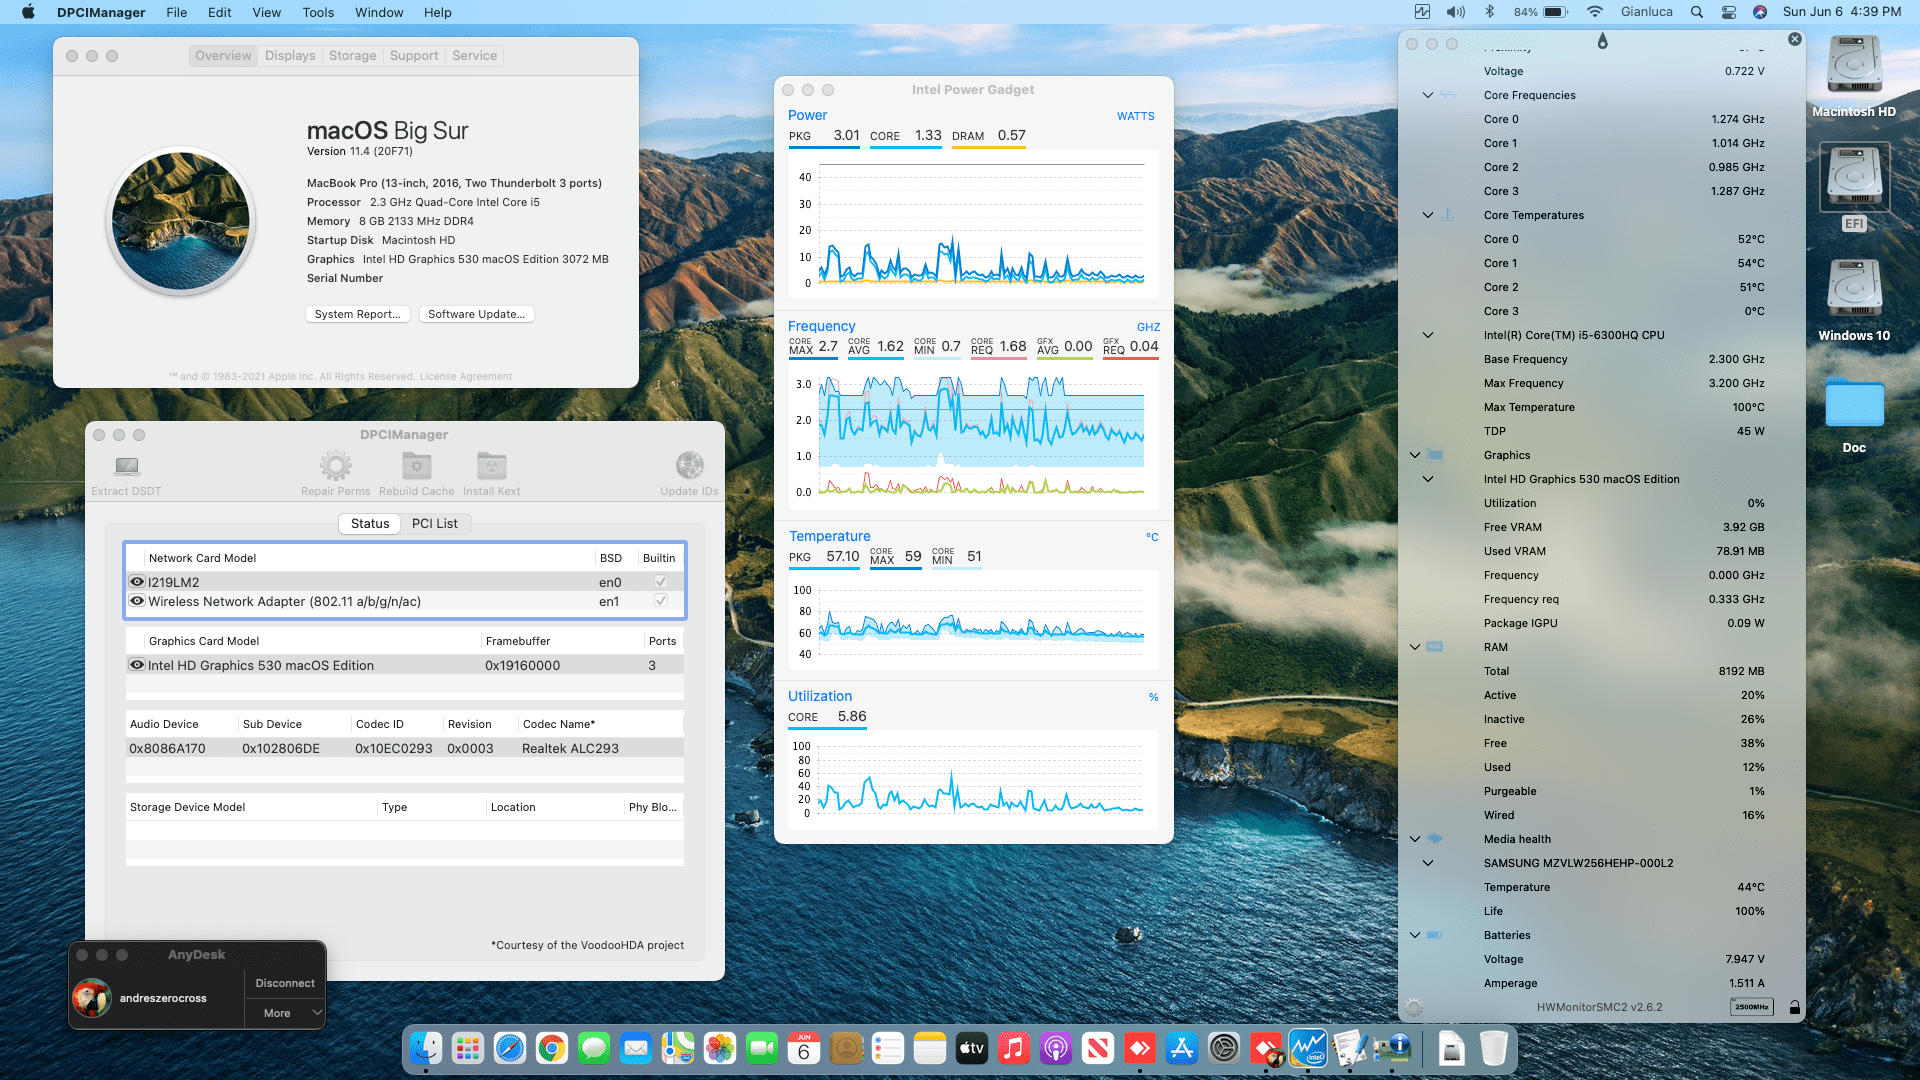This screenshot has width=1920, height=1080.
Task: Click the Rebuild Cache toolbar icon
Action: pyautogui.click(x=417, y=466)
